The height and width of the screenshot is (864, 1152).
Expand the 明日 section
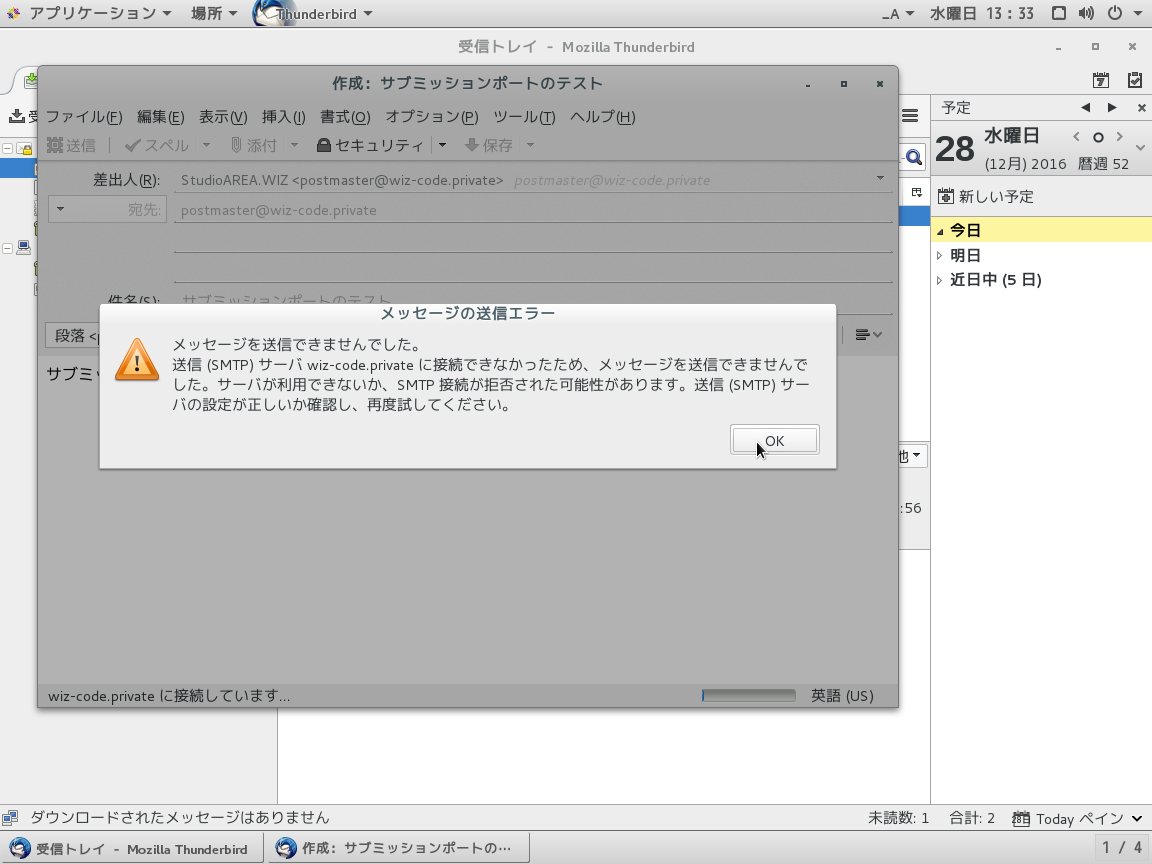coord(940,256)
